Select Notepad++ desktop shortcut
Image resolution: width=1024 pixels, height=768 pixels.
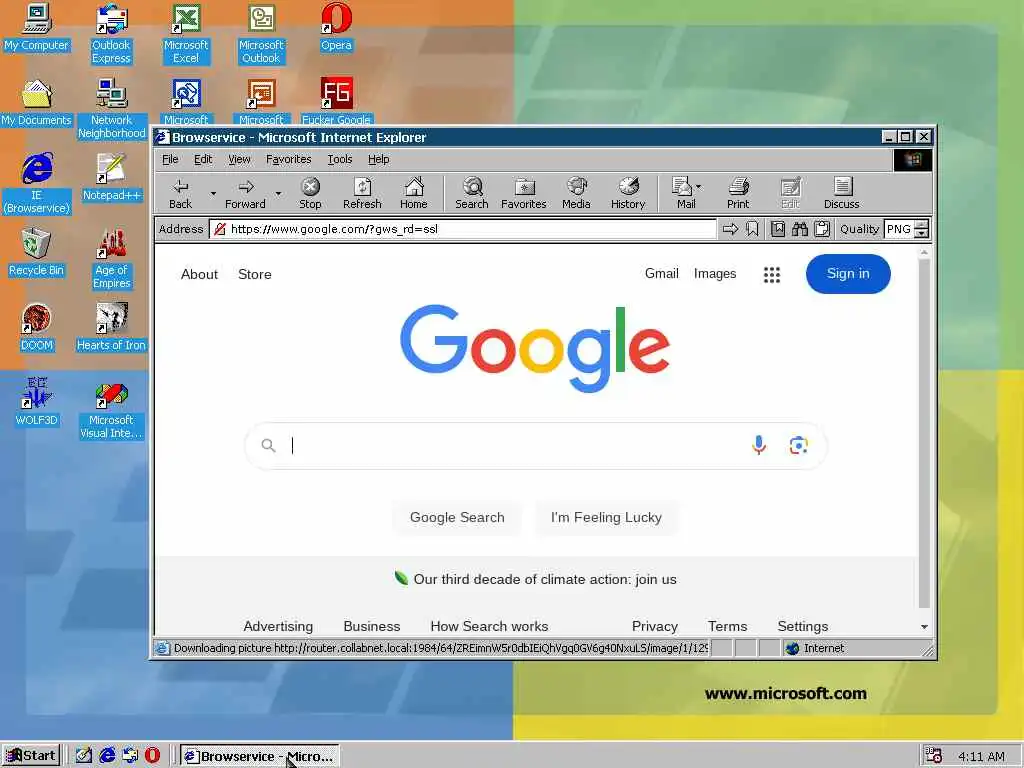112,178
